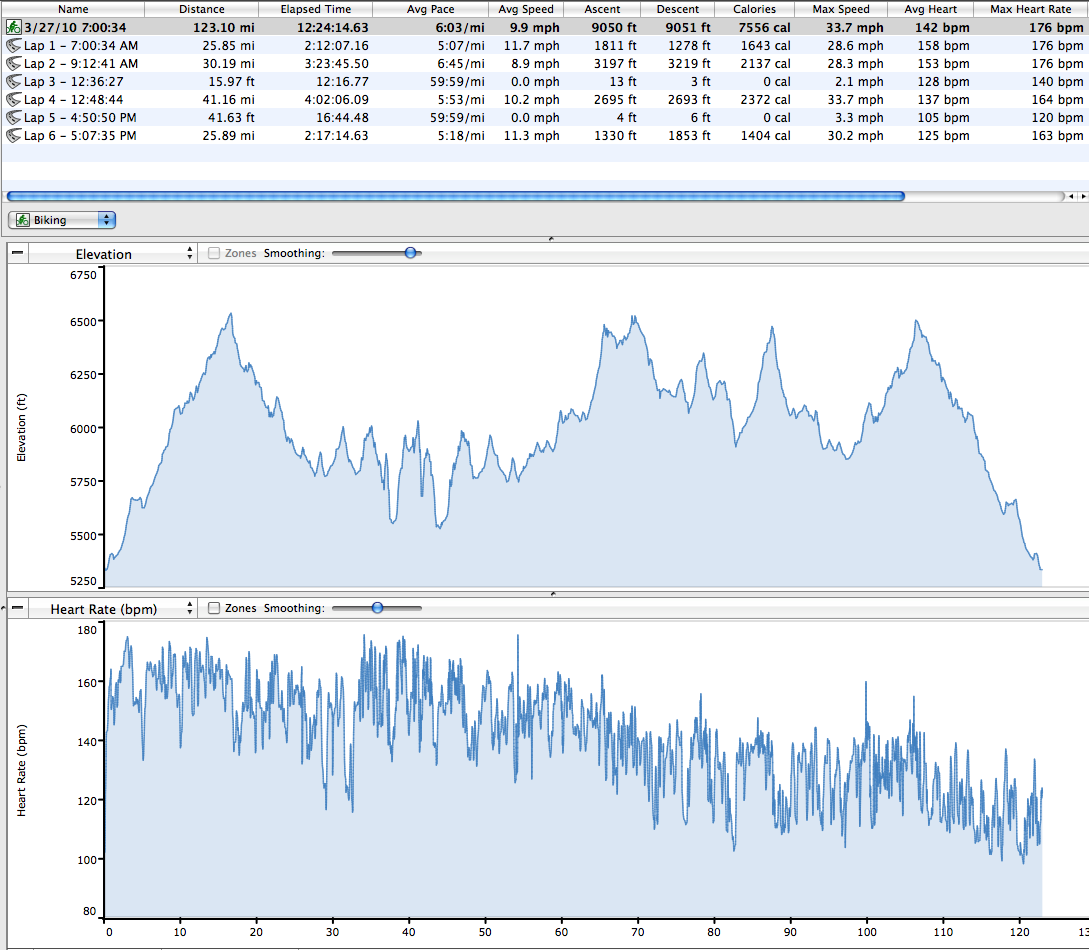Image resolution: width=1089 pixels, height=950 pixels.
Task: Click the biking icon beside 3/27/10 activity
Action: click(14, 28)
